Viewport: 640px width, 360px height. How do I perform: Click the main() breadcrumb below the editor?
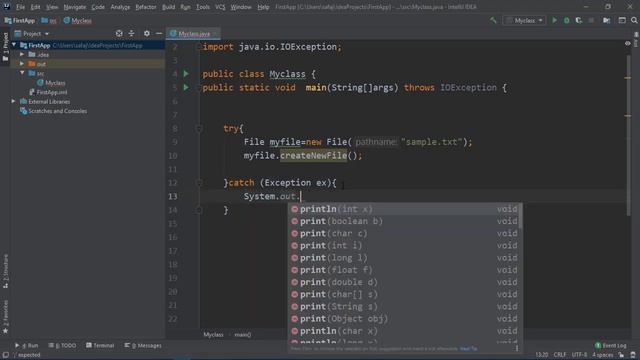[242, 335]
